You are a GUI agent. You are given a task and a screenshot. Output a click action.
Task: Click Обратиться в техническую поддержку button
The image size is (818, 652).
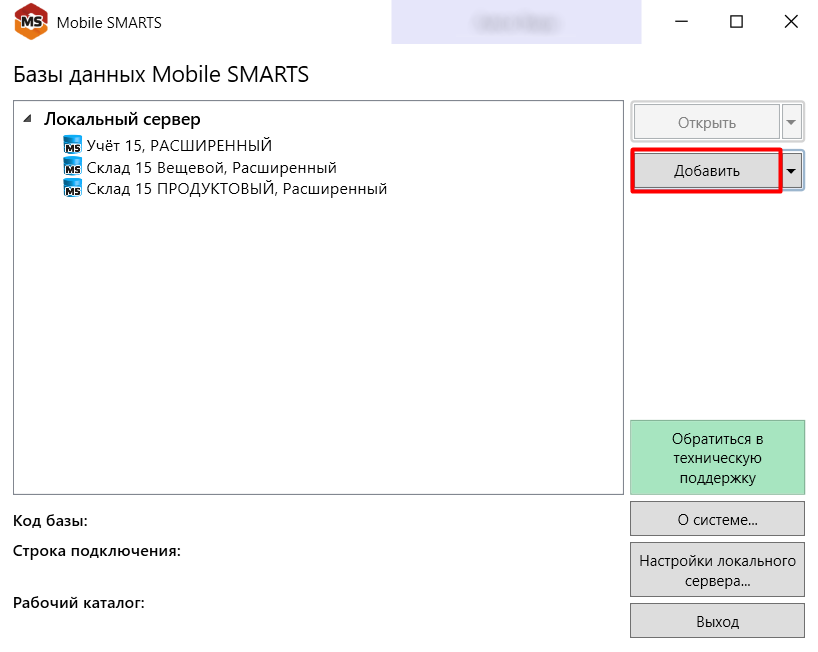coord(717,457)
